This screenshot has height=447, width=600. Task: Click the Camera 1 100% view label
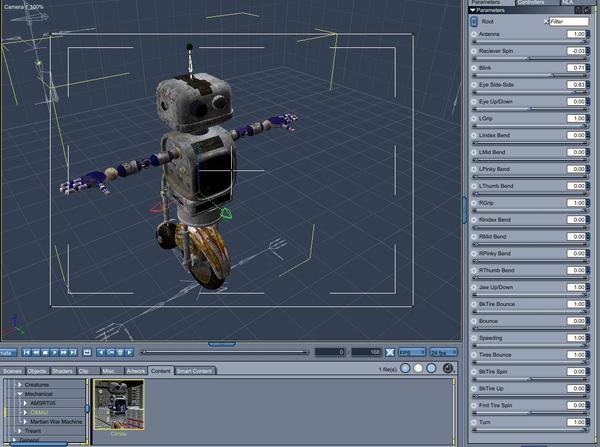[24, 7]
